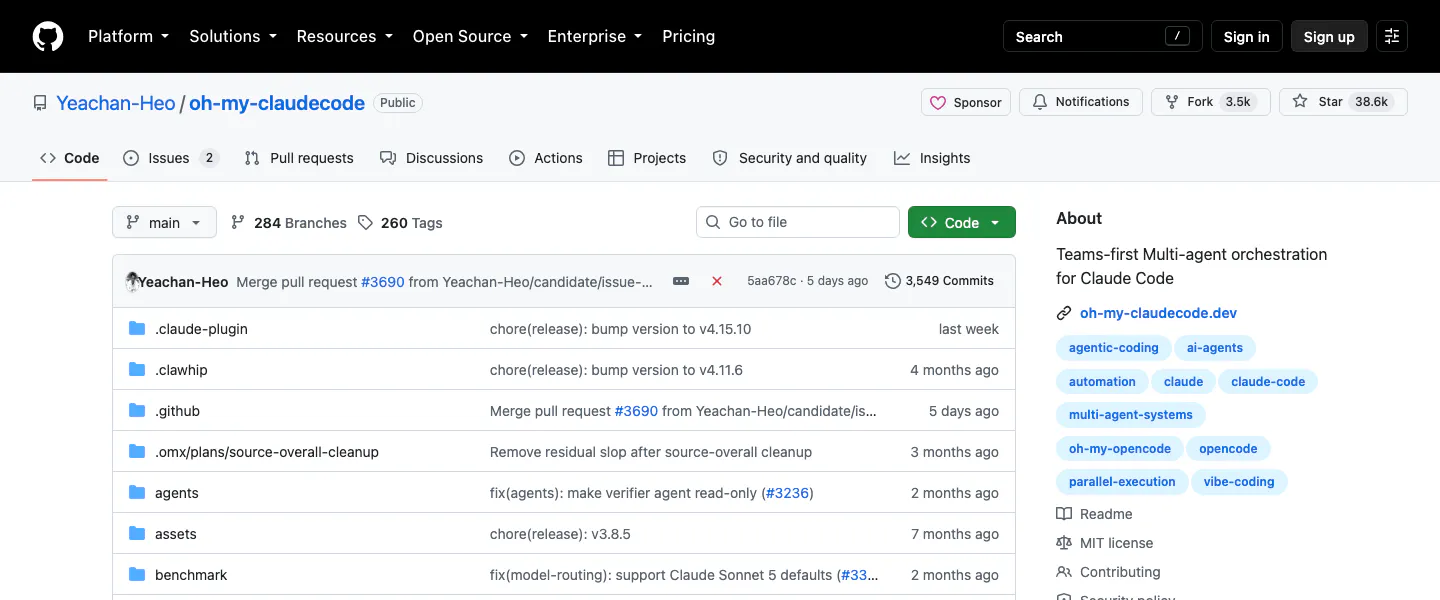The height and width of the screenshot is (600, 1440).
Task: Select the Code tab
Action: [70, 158]
